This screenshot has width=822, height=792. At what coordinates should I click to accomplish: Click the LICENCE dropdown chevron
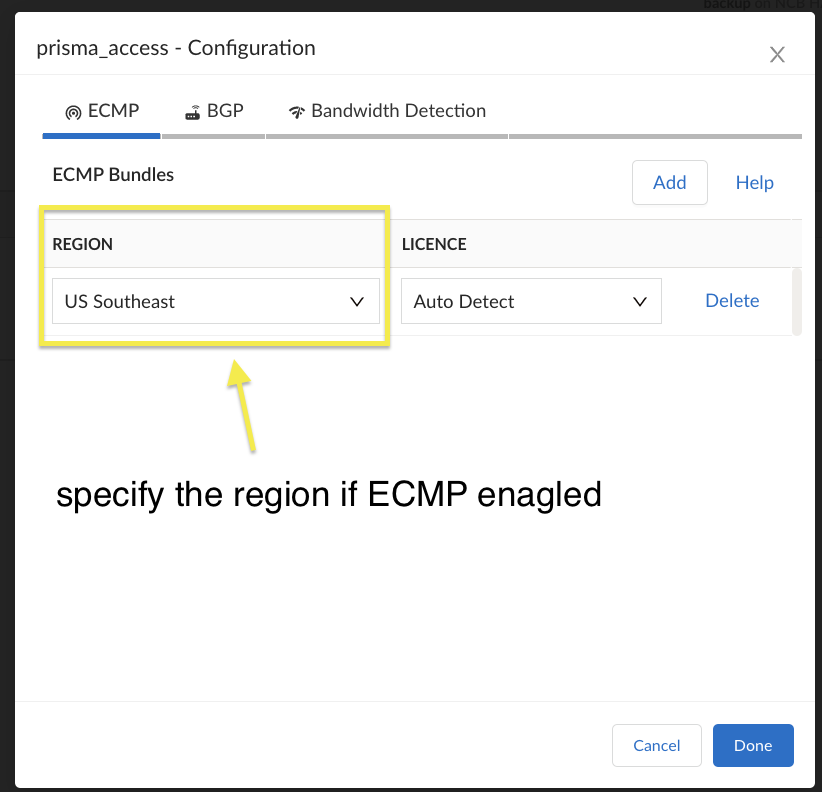pyautogui.click(x=640, y=300)
